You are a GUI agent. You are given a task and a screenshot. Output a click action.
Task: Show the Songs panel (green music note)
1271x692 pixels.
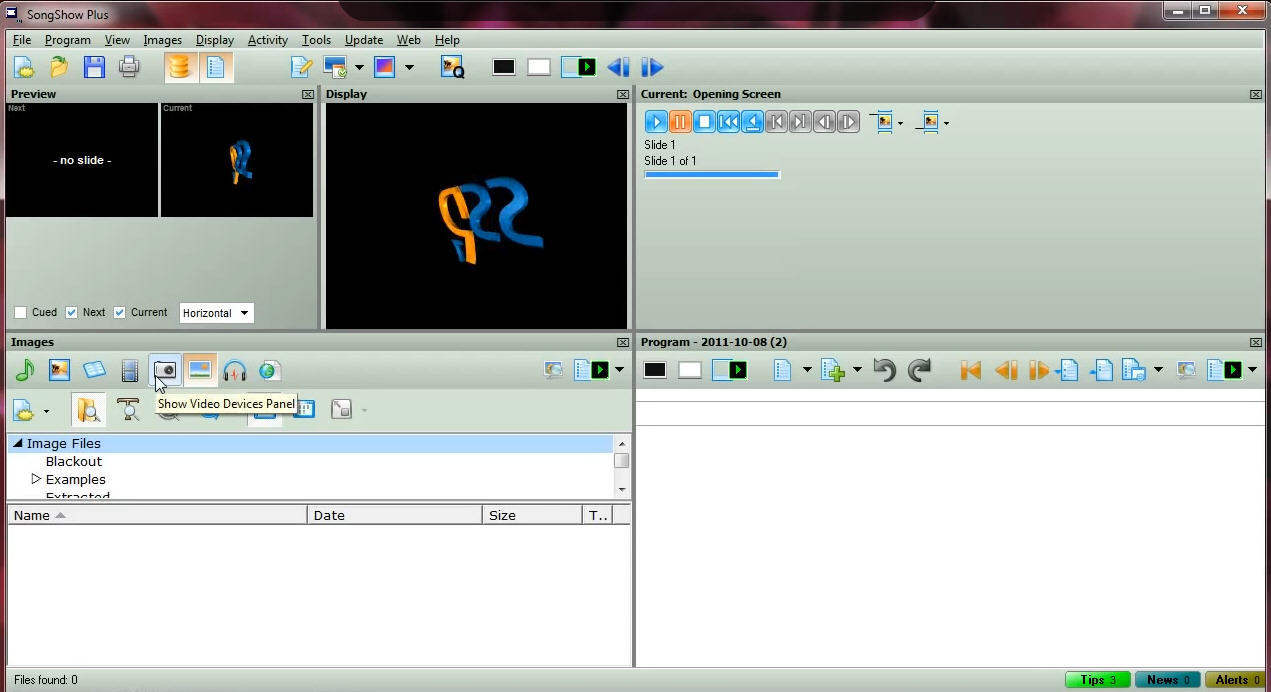(x=24, y=371)
